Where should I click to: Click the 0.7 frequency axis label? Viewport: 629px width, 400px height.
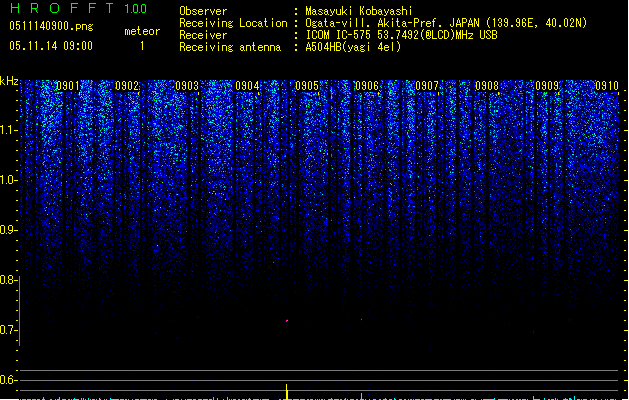tap(8, 330)
